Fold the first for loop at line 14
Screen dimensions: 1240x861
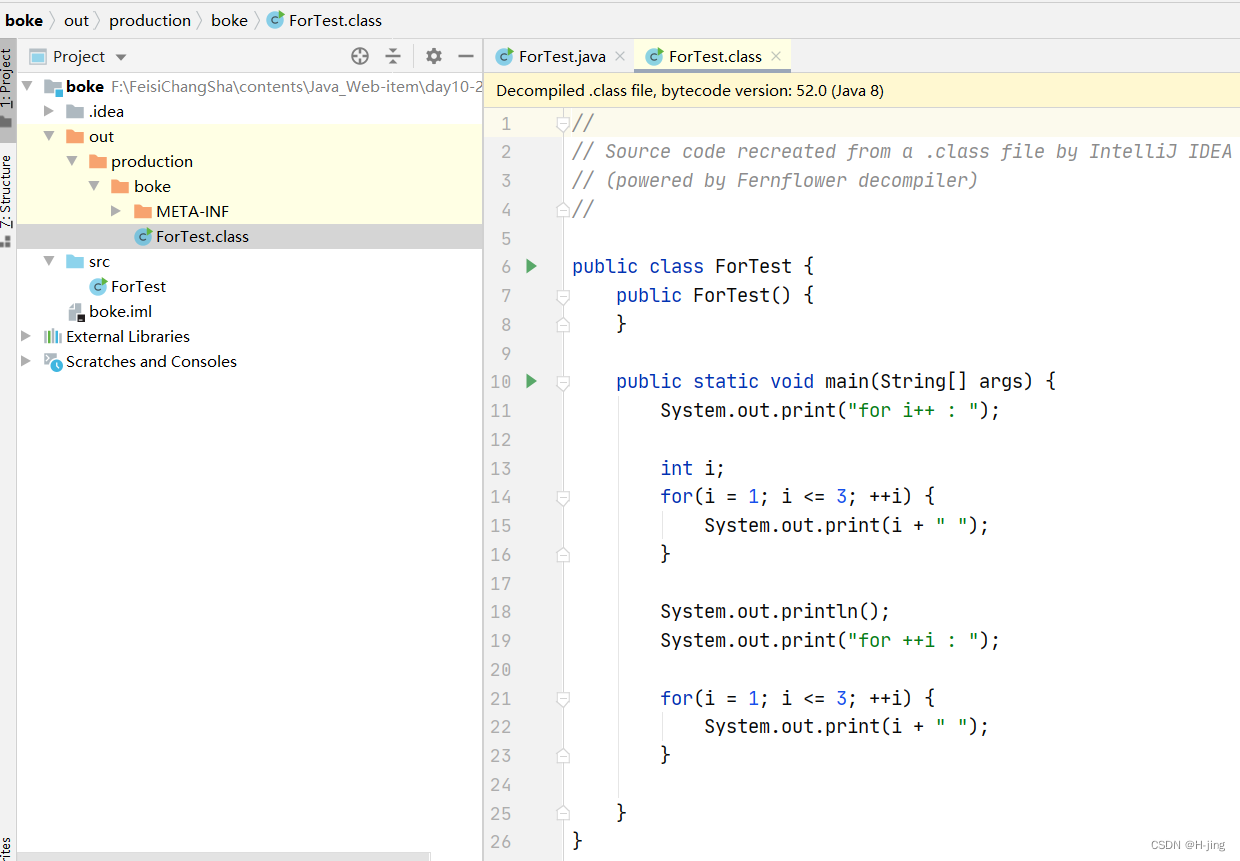pyautogui.click(x=563, y=497)
